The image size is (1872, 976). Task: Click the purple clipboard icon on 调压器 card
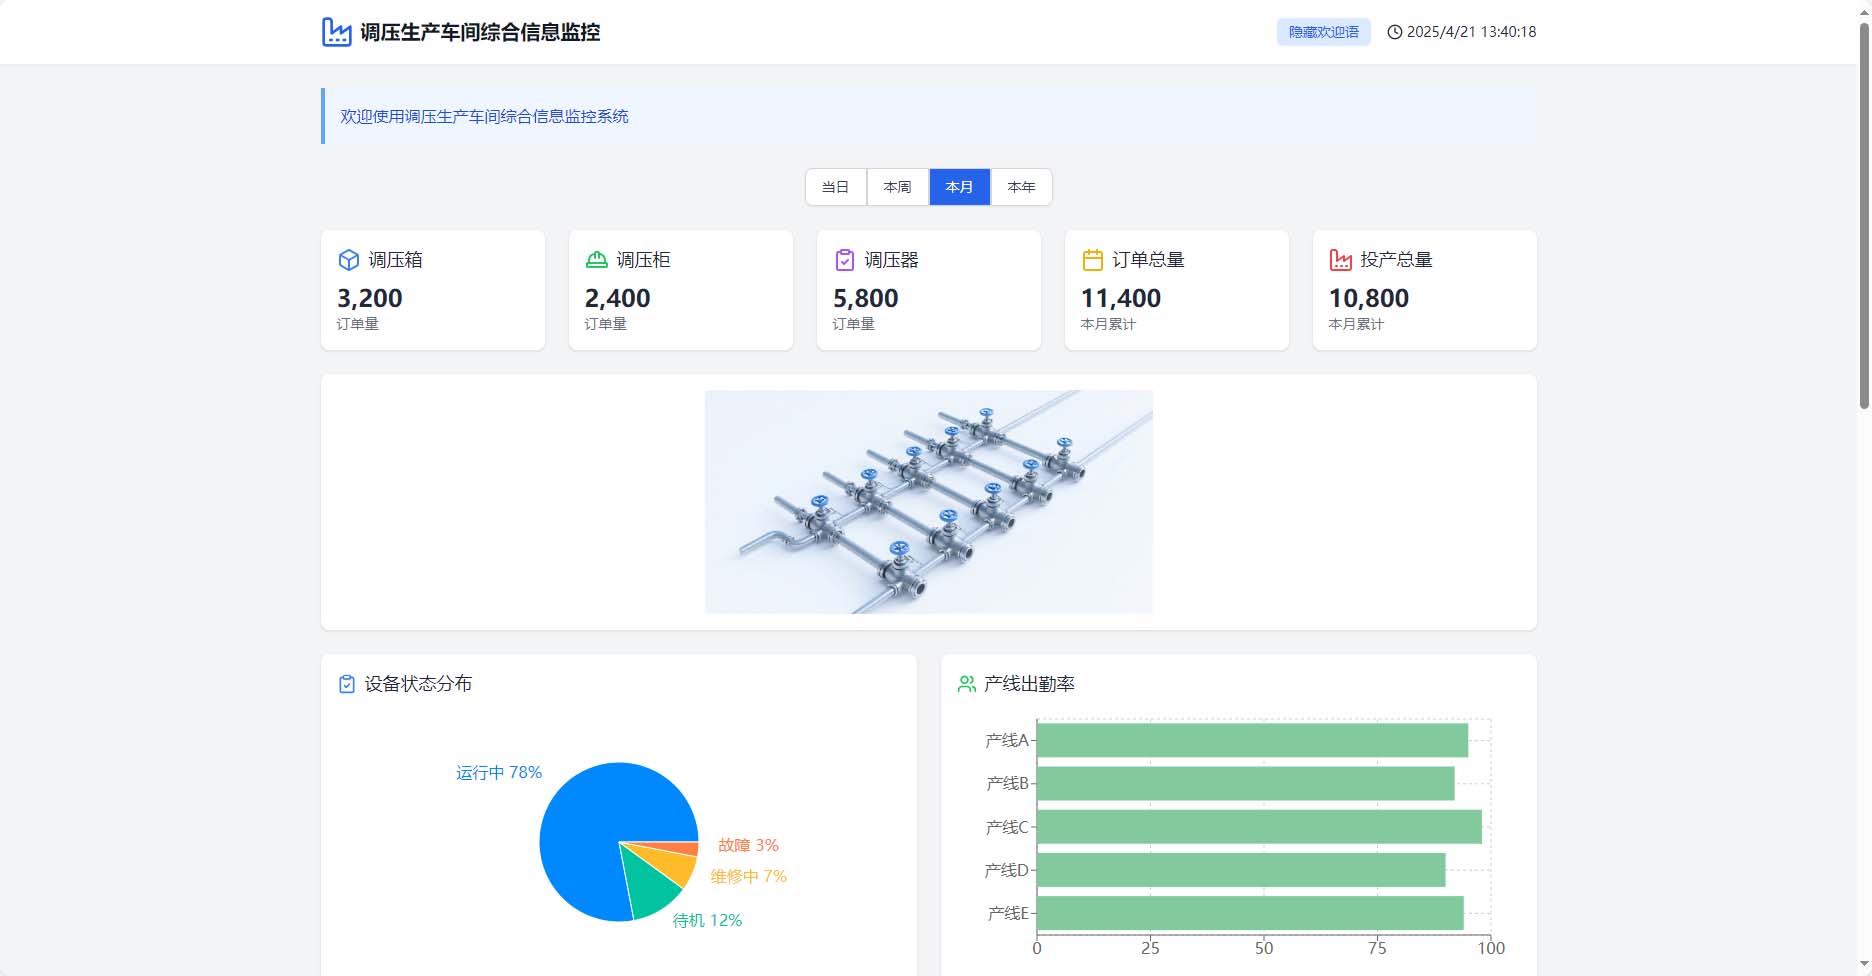tap(844, 260)
